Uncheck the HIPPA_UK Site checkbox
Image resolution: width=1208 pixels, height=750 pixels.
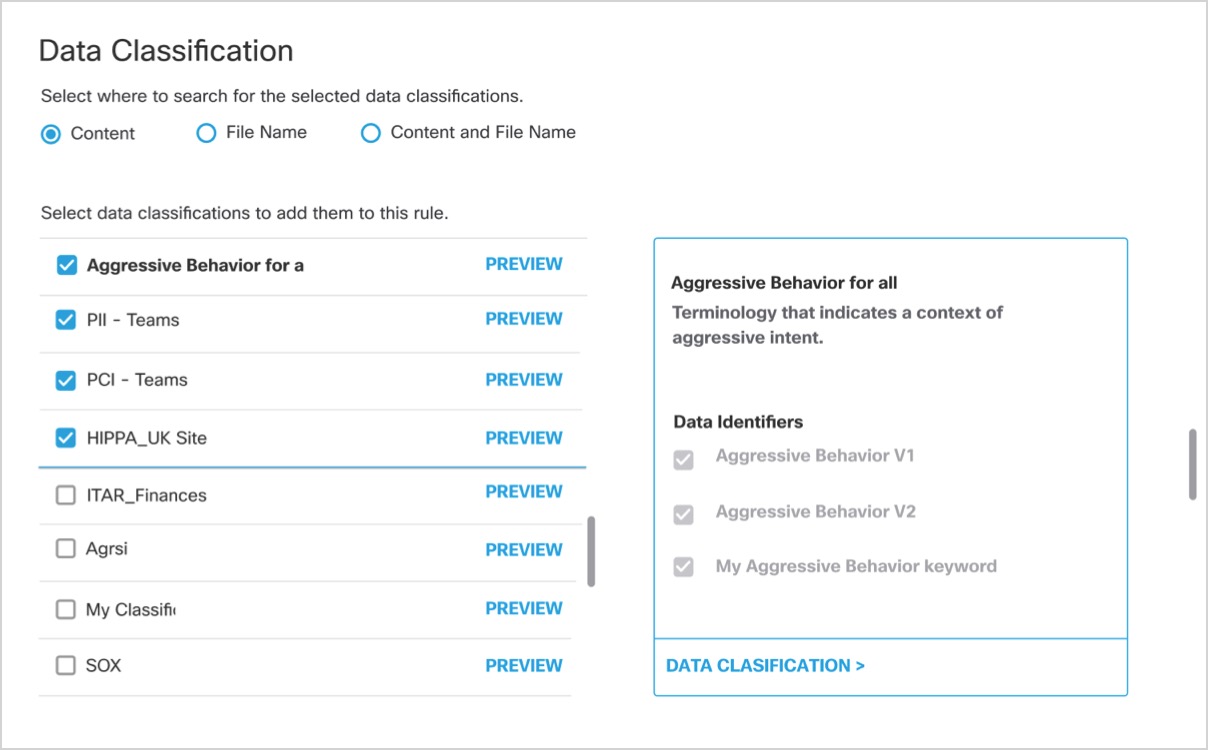[66, 438]
